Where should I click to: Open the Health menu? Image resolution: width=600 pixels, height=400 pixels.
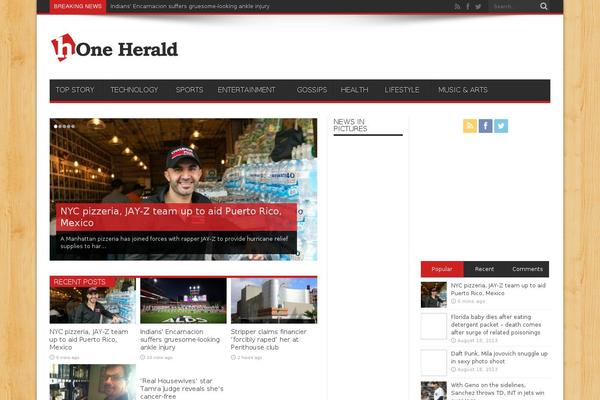[354, 90]
